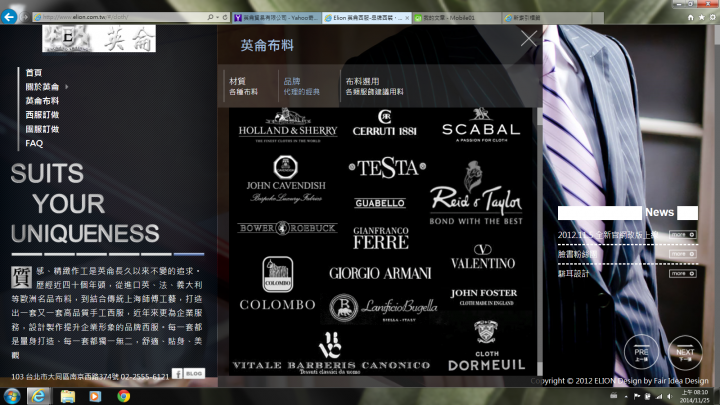Open the browser favorites star icon
720x405 pixels.
coord(702,17)
